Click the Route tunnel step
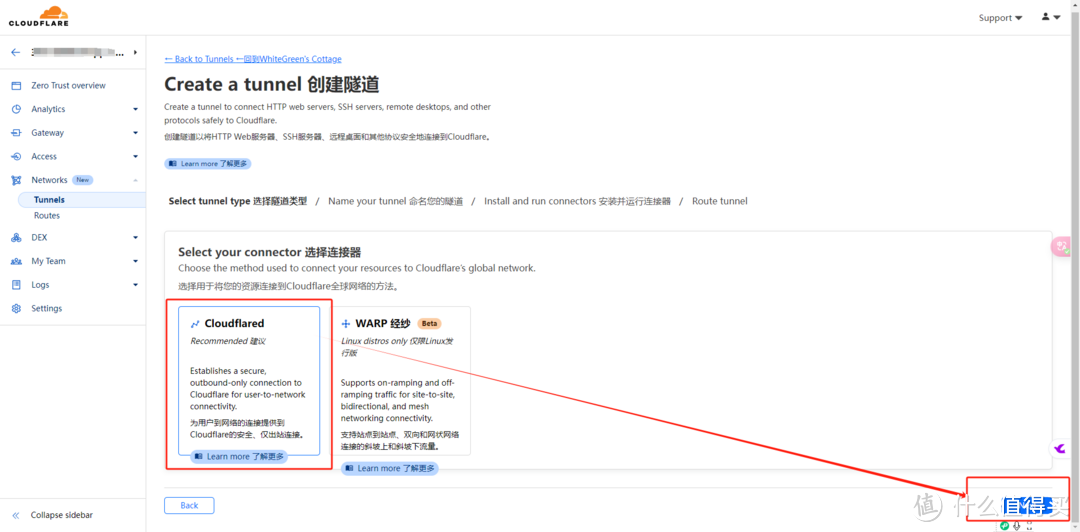Viewport: 1080px width, 532px height. tap(720, 201)
